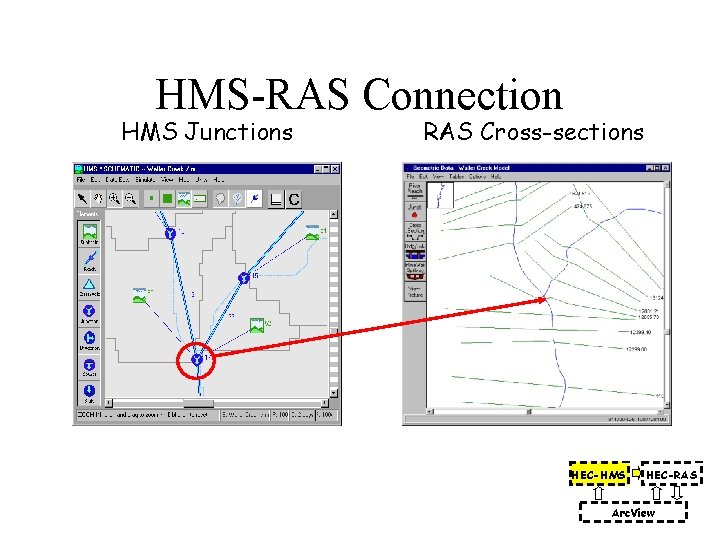
Task: Activate the zoom in magnifier in HMS
Action: (114, 199)
